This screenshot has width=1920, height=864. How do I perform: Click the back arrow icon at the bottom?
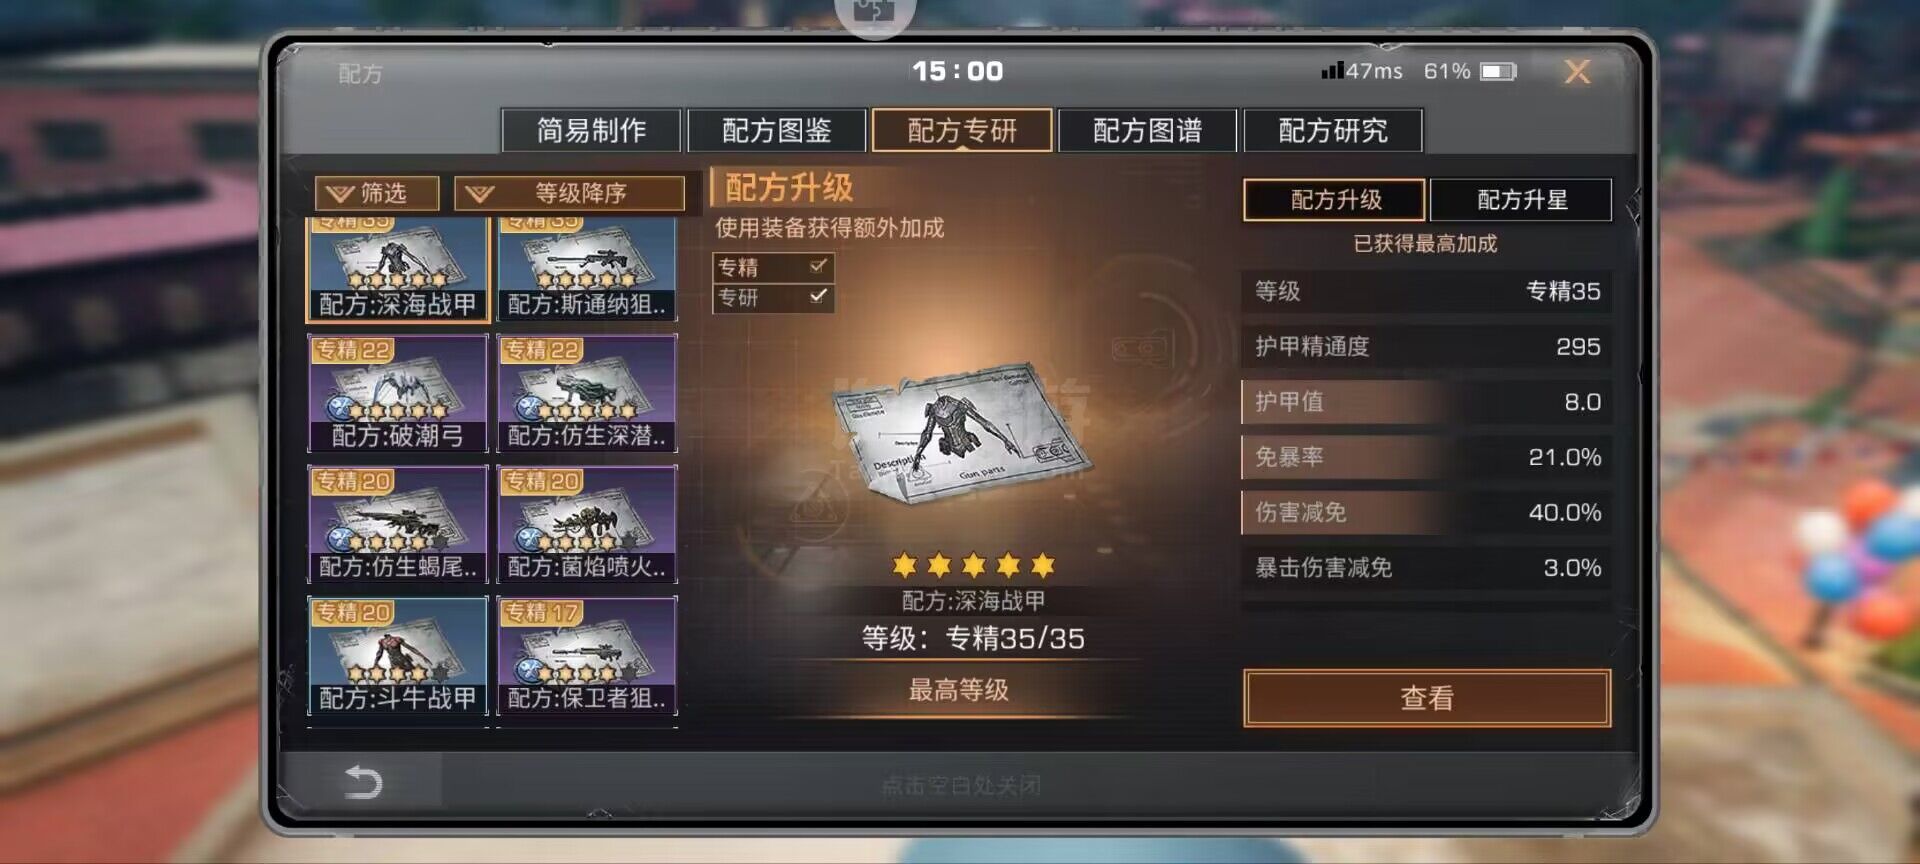[363, 782]
